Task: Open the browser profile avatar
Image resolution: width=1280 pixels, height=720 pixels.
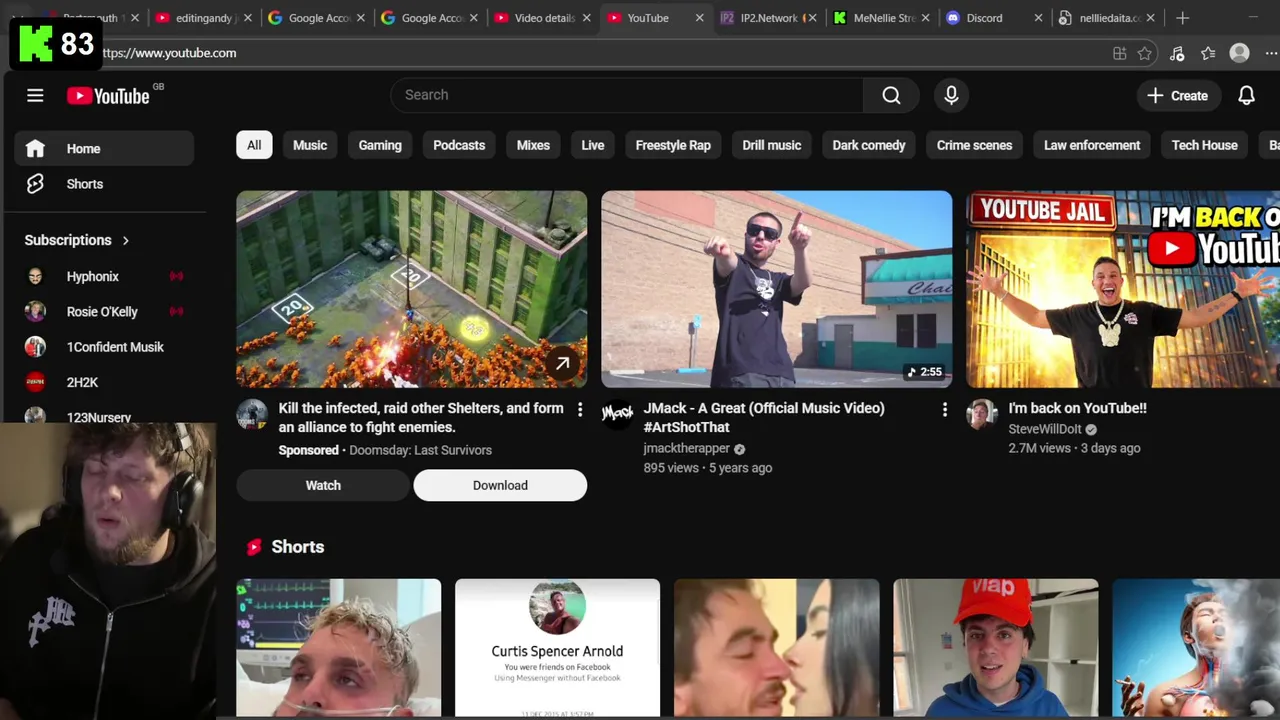Action: (x=1239, y=53)
